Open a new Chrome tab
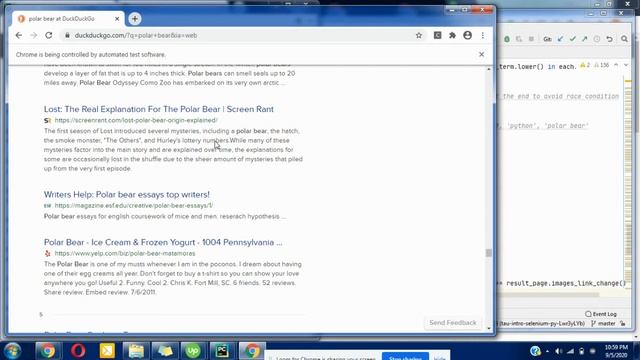 click(x=135, y=18)
